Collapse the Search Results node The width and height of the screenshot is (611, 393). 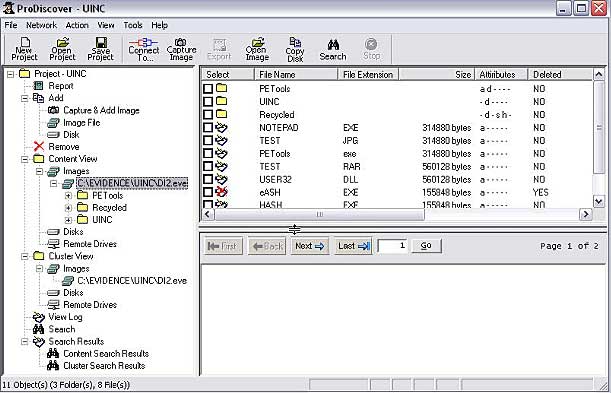point(25,342)
